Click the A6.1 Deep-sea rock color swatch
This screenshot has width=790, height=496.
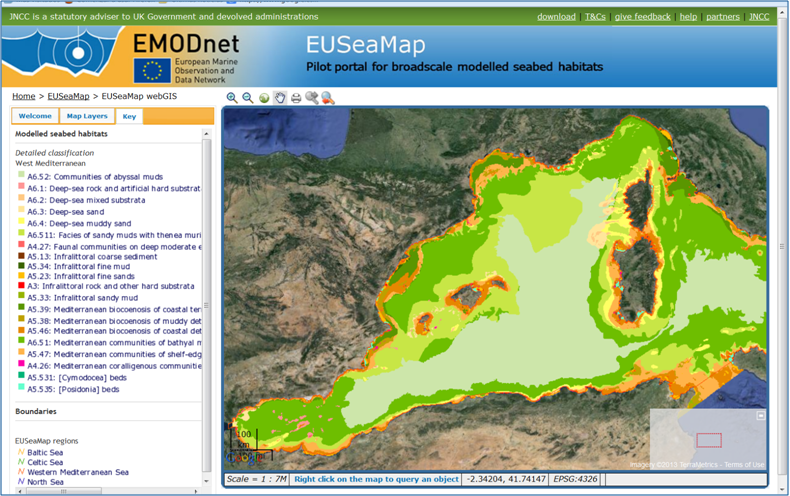pos(21,187)
